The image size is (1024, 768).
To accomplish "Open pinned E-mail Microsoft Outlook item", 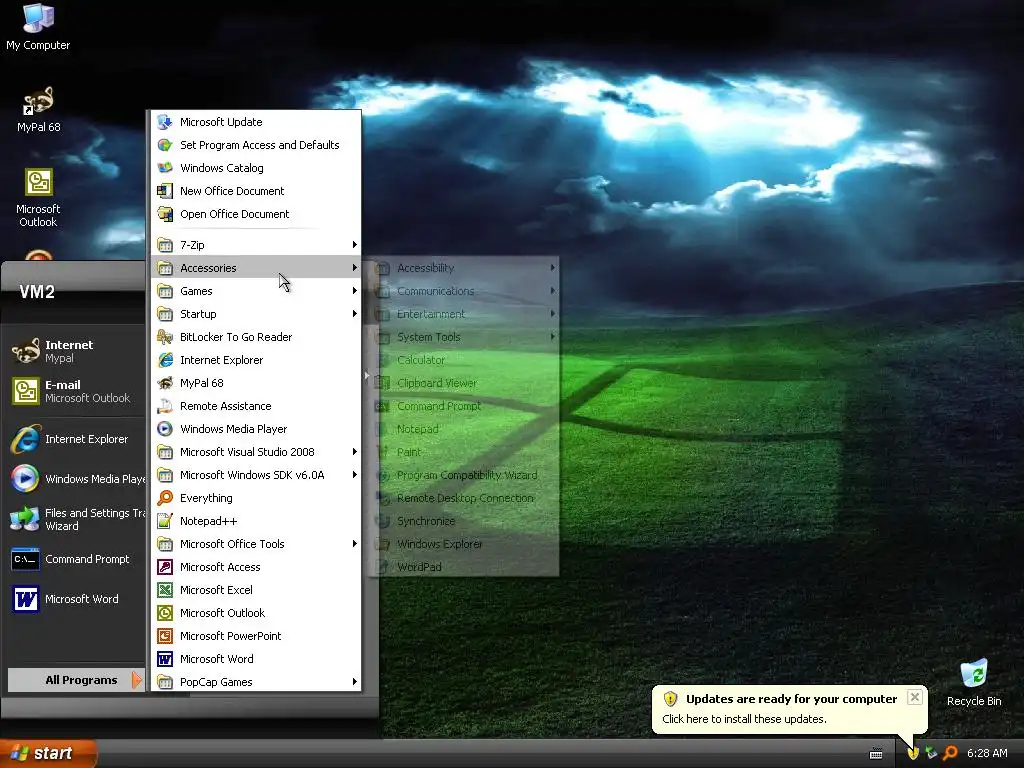I will coord(75,391).
